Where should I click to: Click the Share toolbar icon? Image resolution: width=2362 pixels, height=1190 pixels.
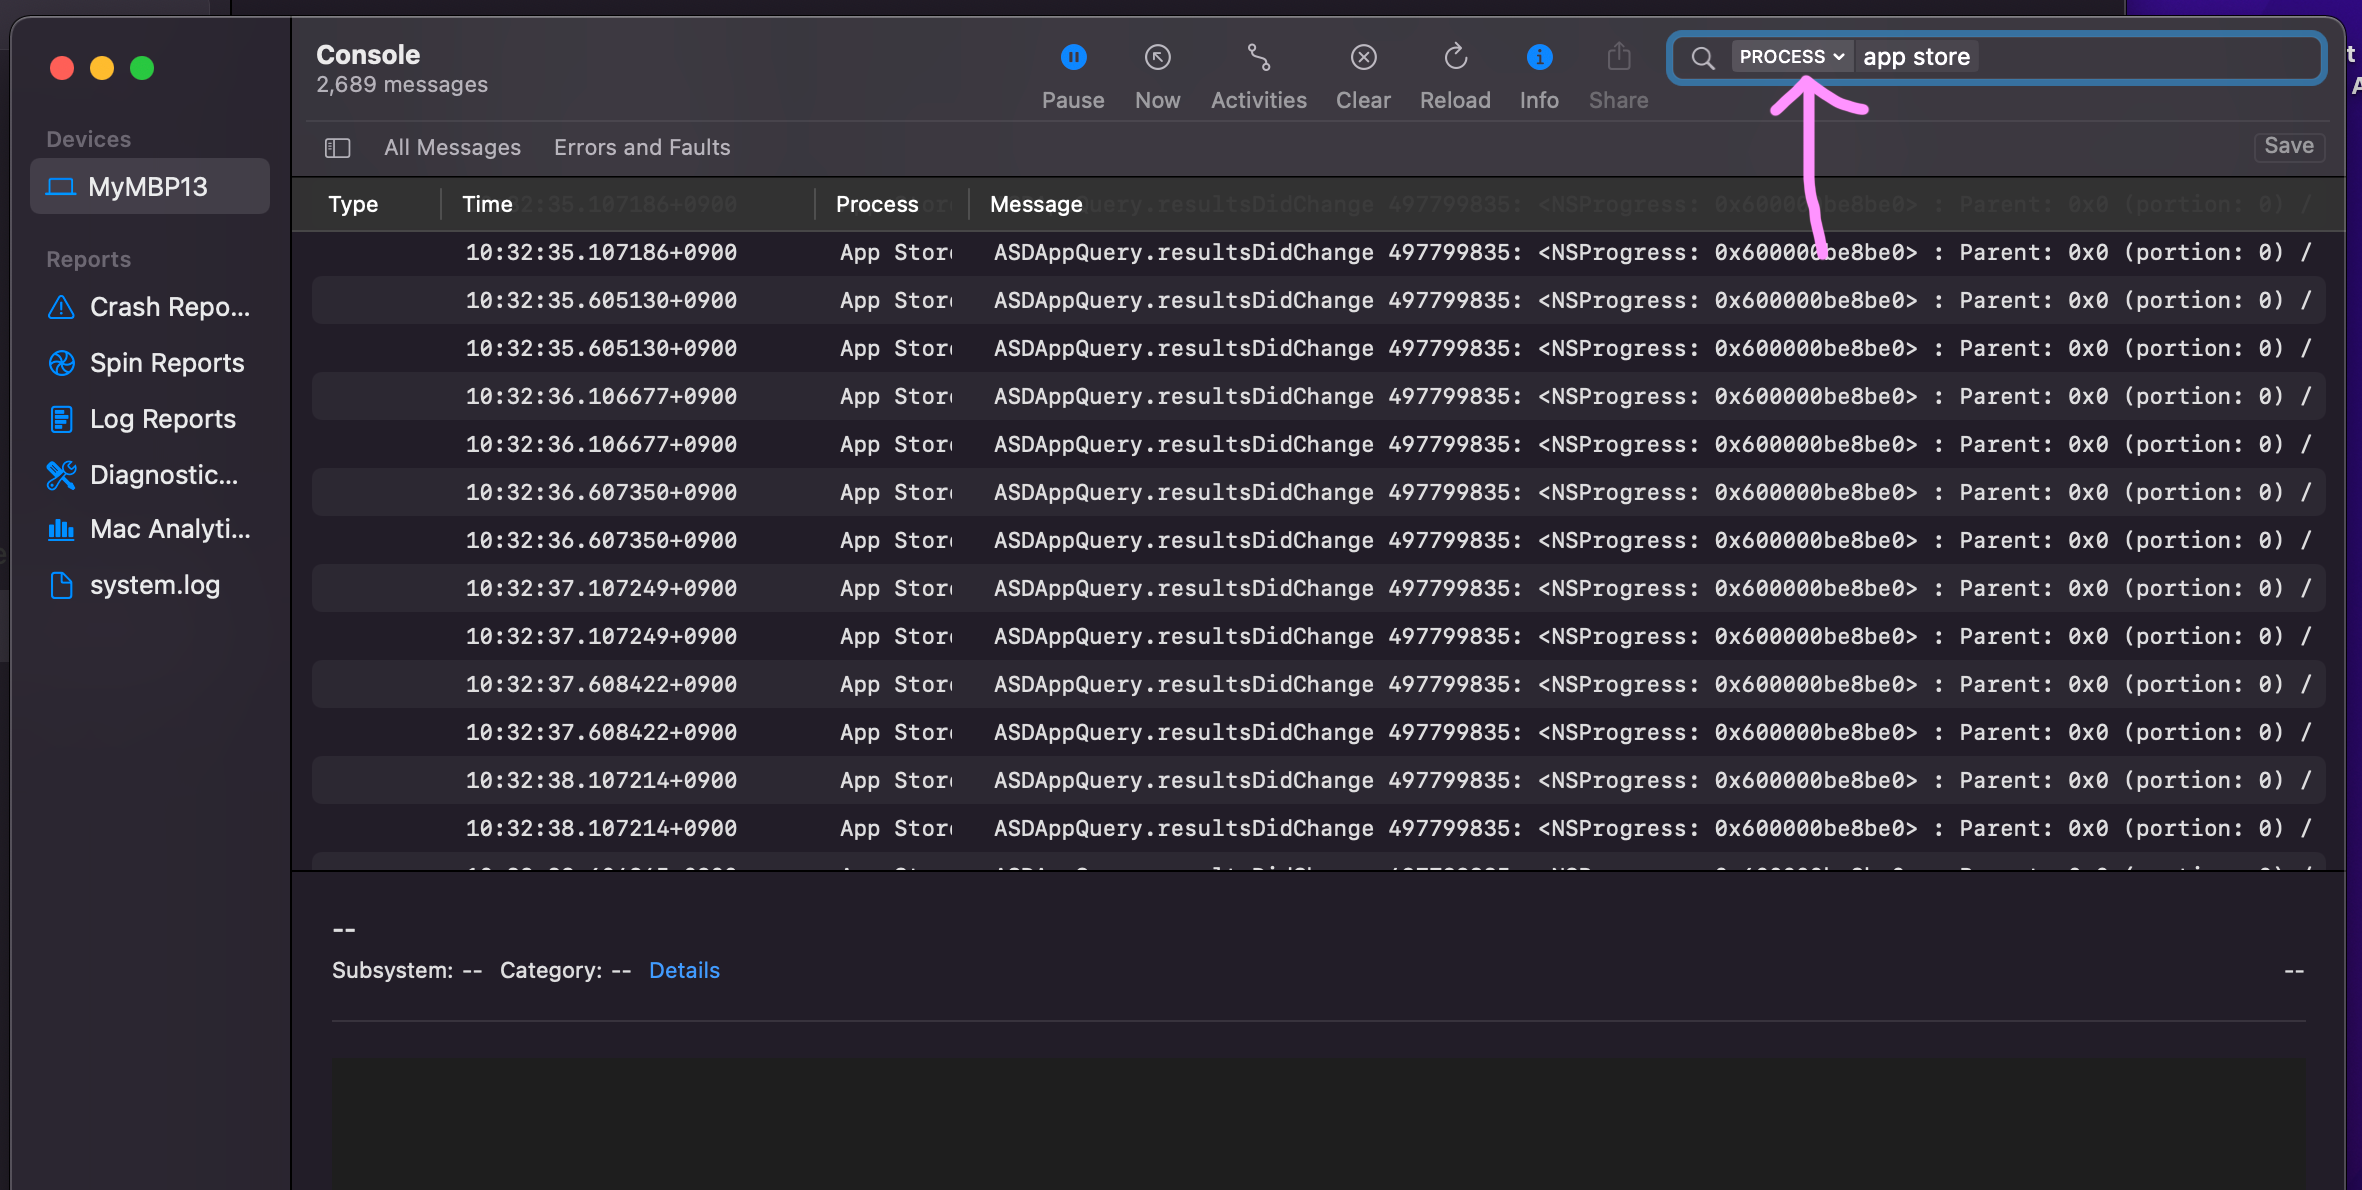click(x=1618, y=57)
